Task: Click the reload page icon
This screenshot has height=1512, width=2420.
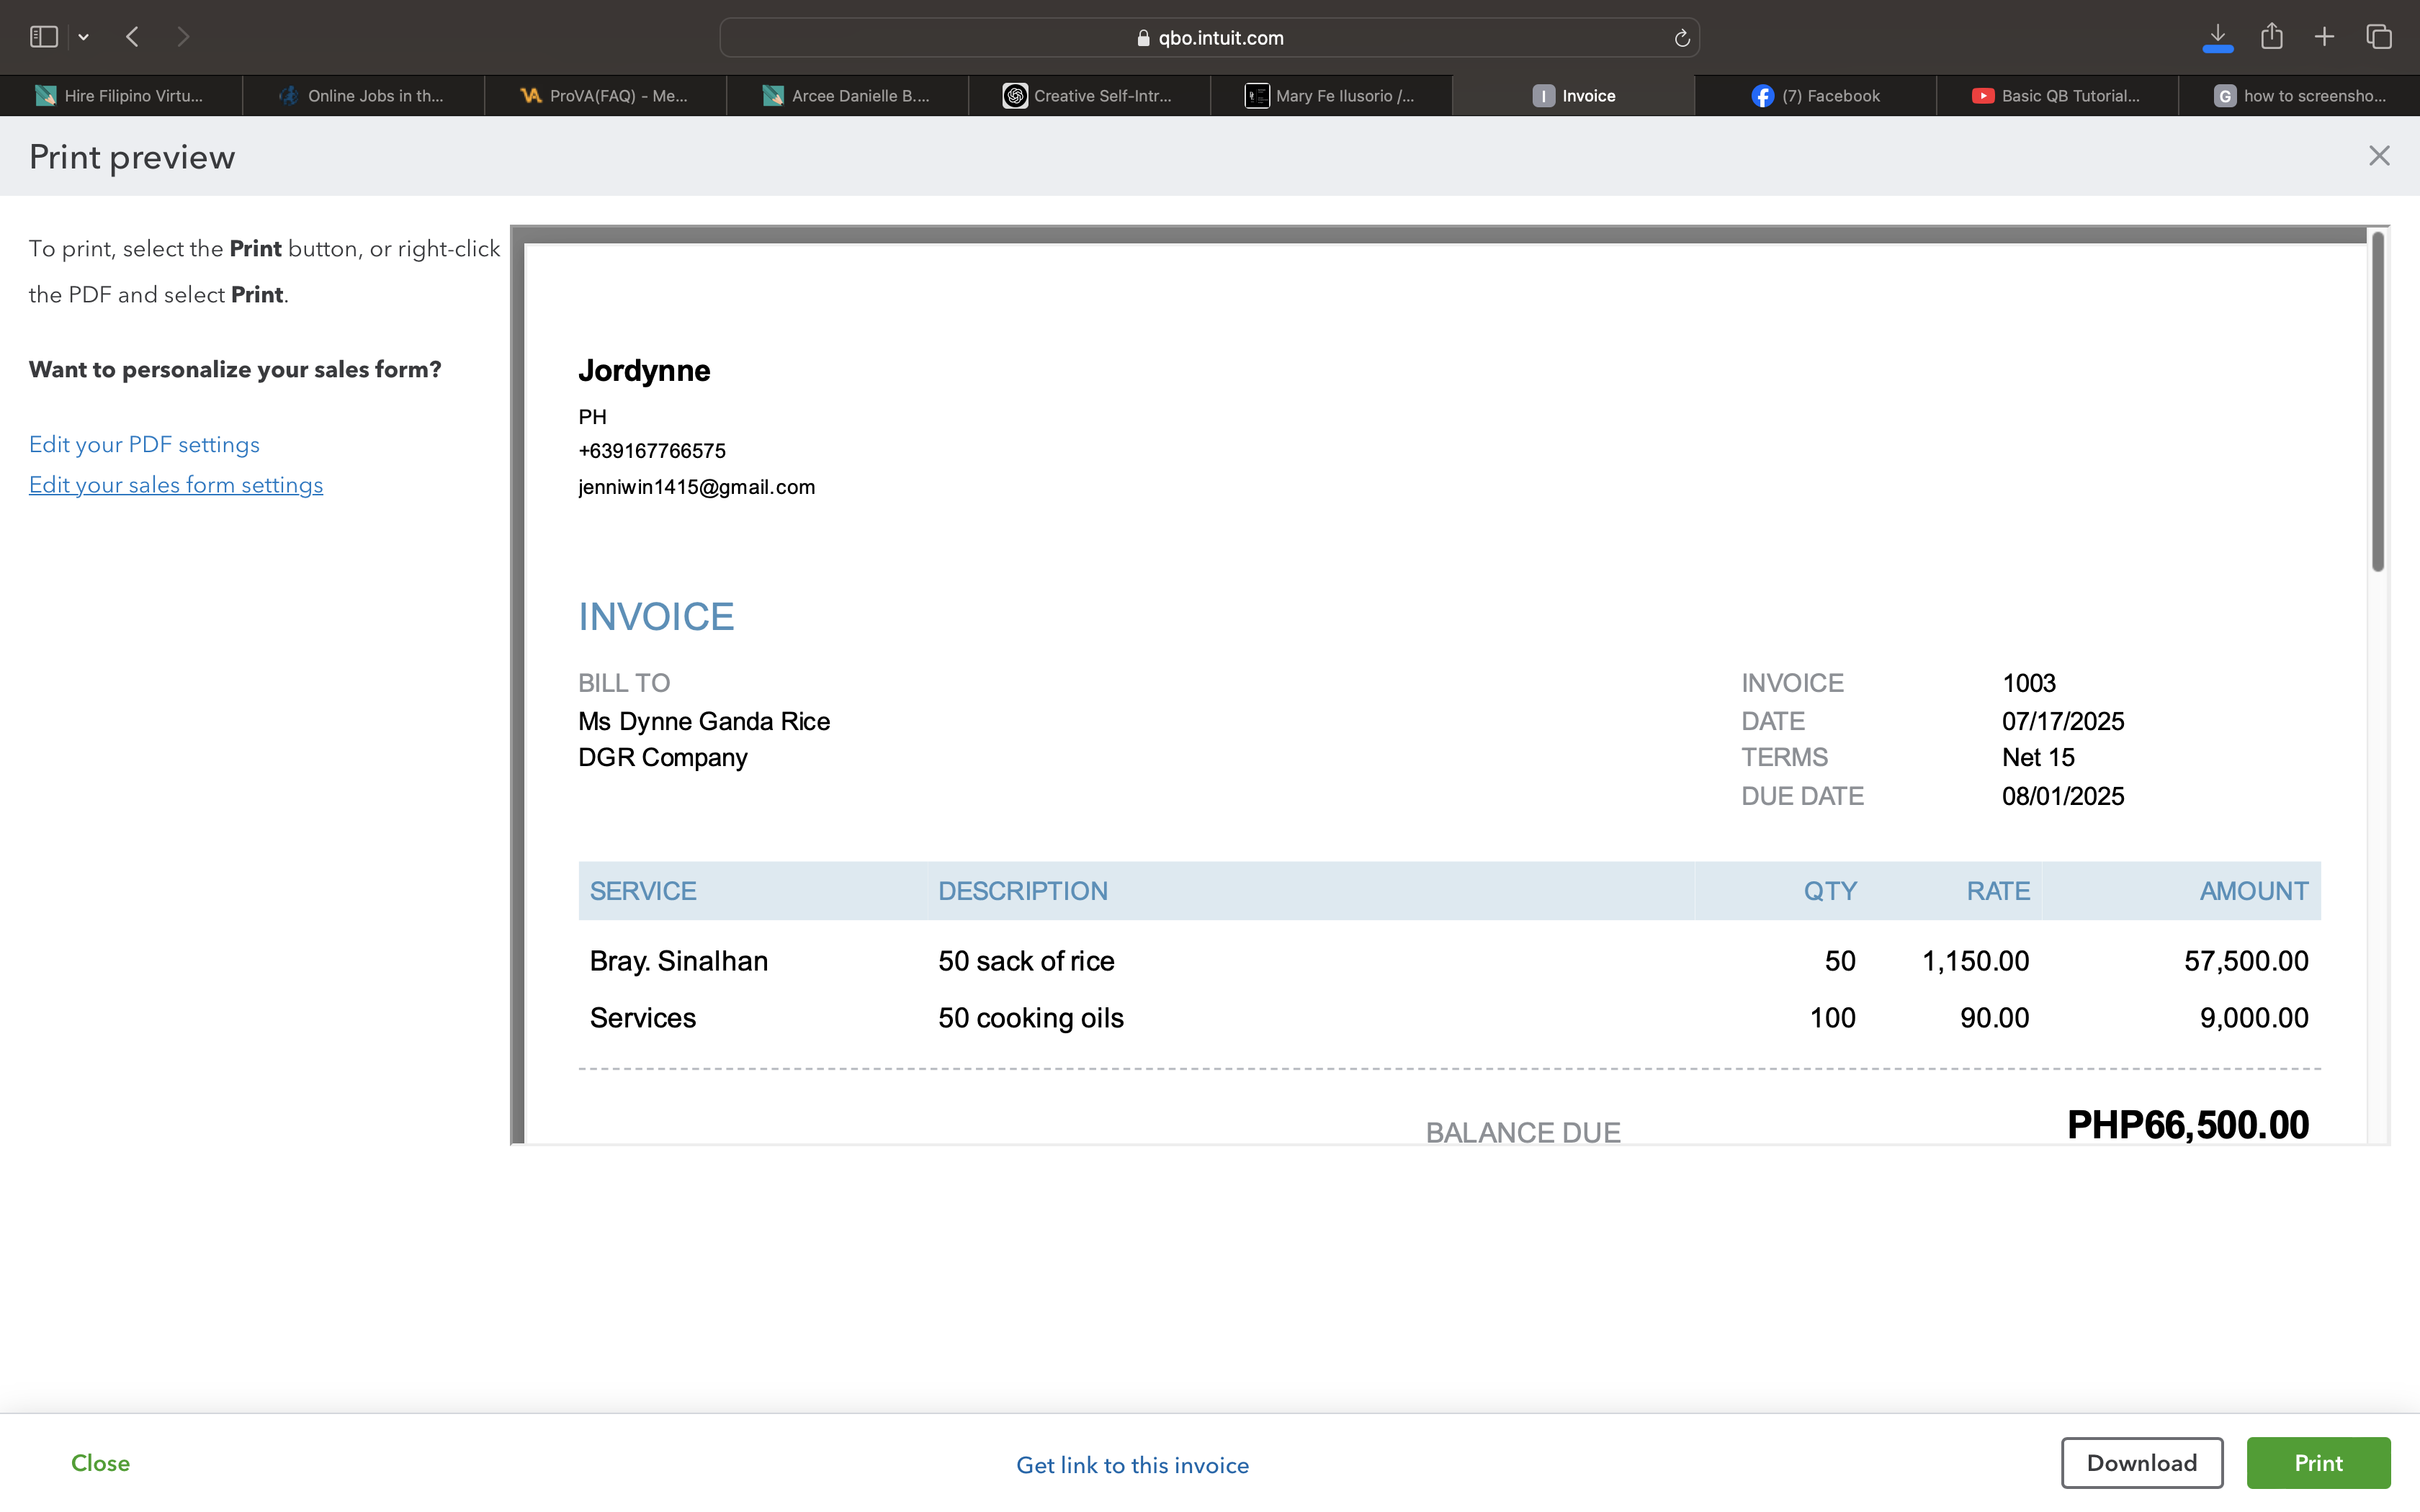Action: point(1682,38)
